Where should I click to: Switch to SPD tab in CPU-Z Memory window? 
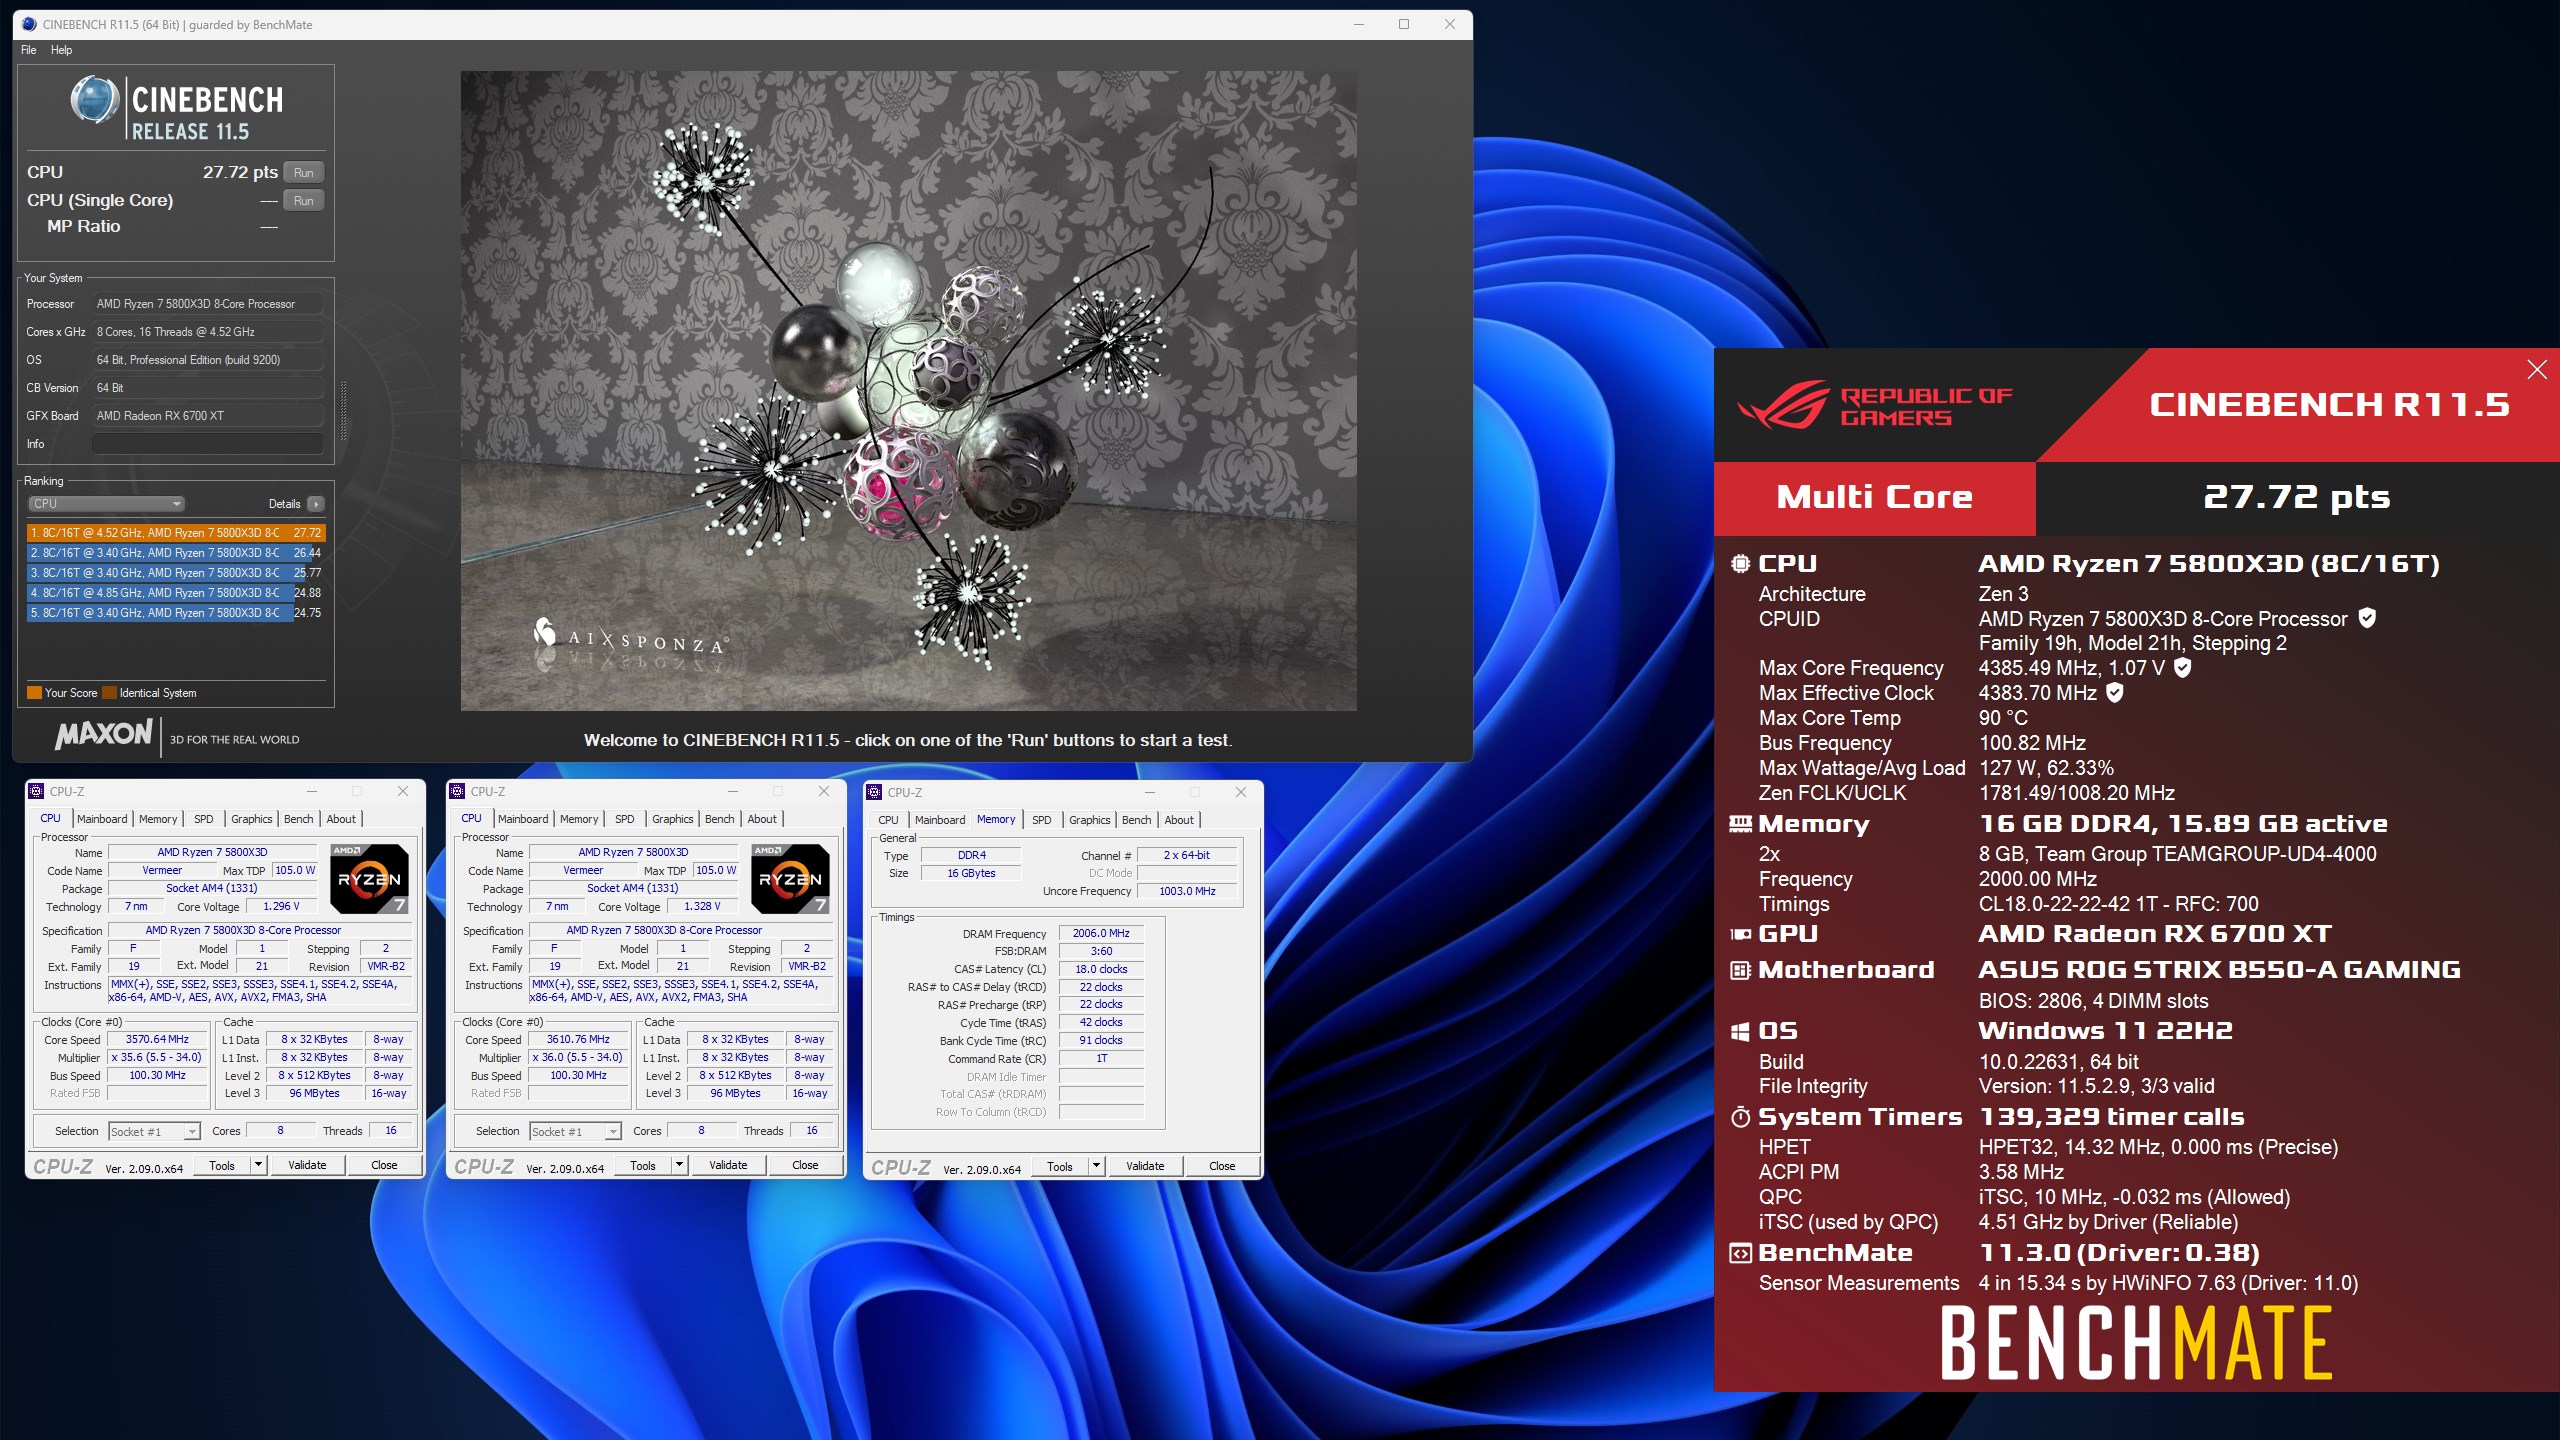pyautogui.click(x=1041, y=820)
